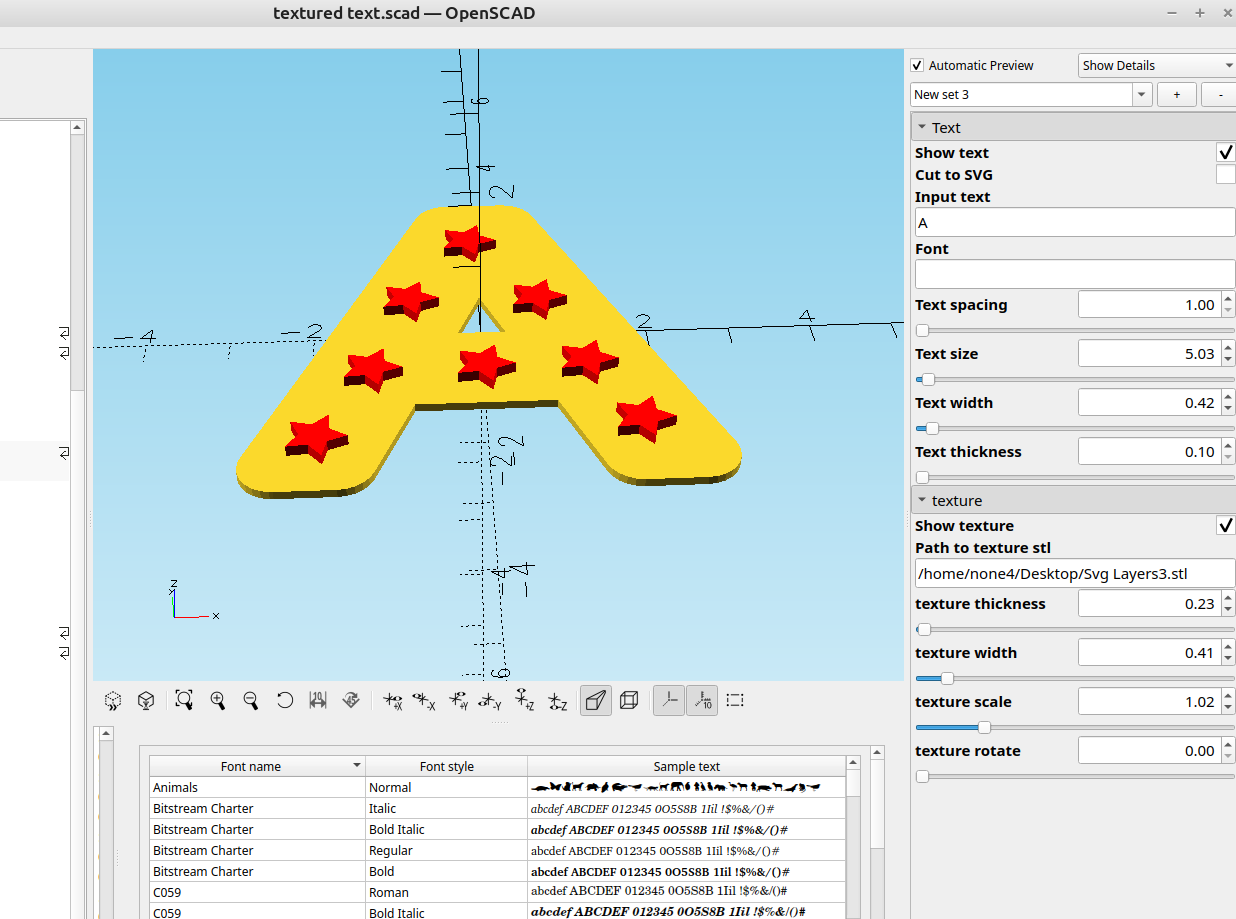
Task: Enable the Cut to SVG checkbox
Action: coord(1225,175)
